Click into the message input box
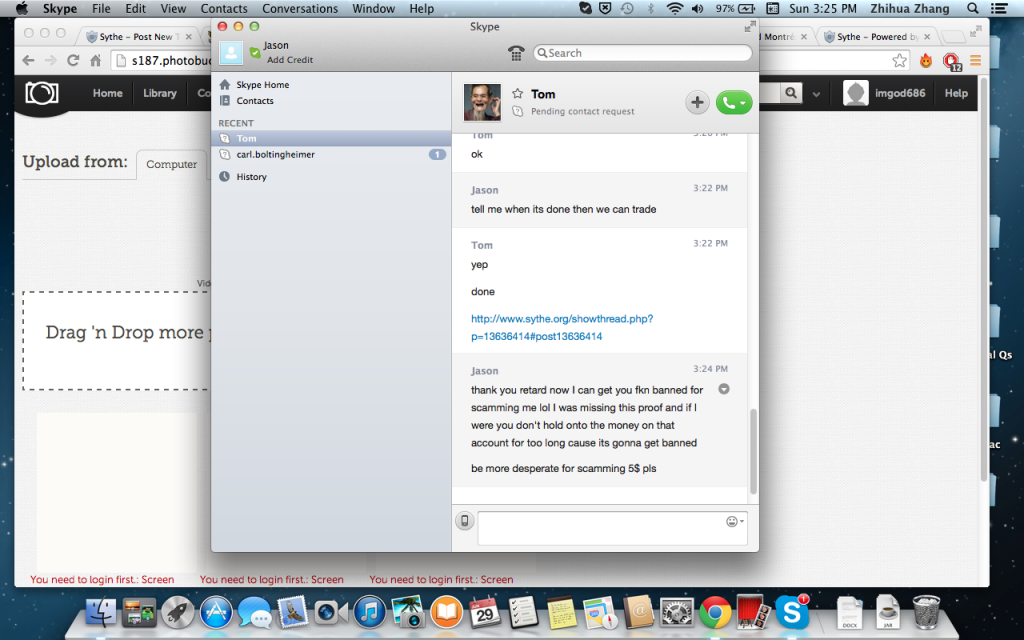 (x=612, y=528)
